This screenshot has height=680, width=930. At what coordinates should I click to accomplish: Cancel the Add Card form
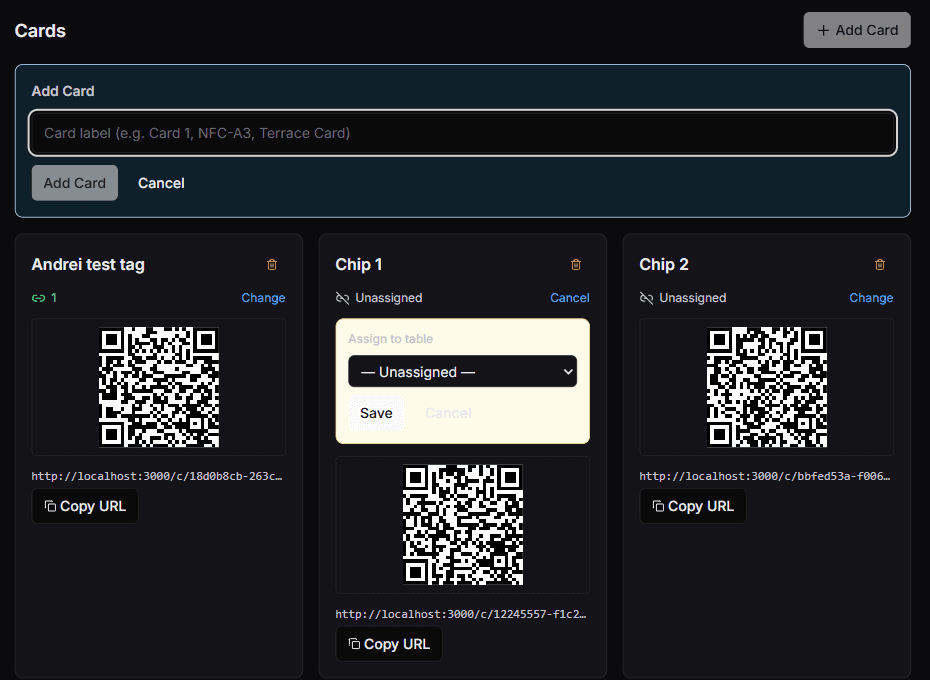161,183
